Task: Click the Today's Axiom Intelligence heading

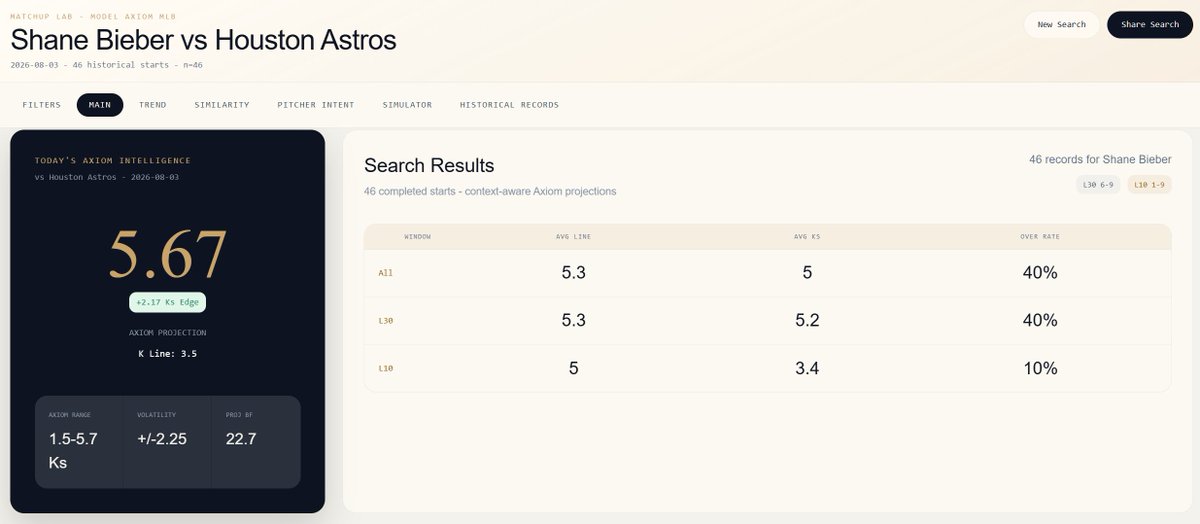Action: point(112,160)
